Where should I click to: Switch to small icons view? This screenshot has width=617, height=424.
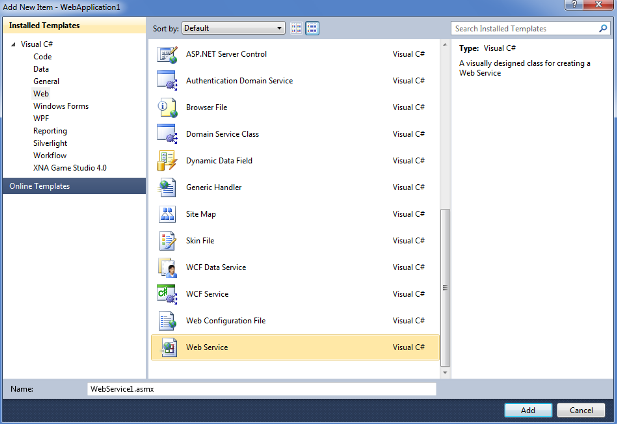tap(296, 28)
